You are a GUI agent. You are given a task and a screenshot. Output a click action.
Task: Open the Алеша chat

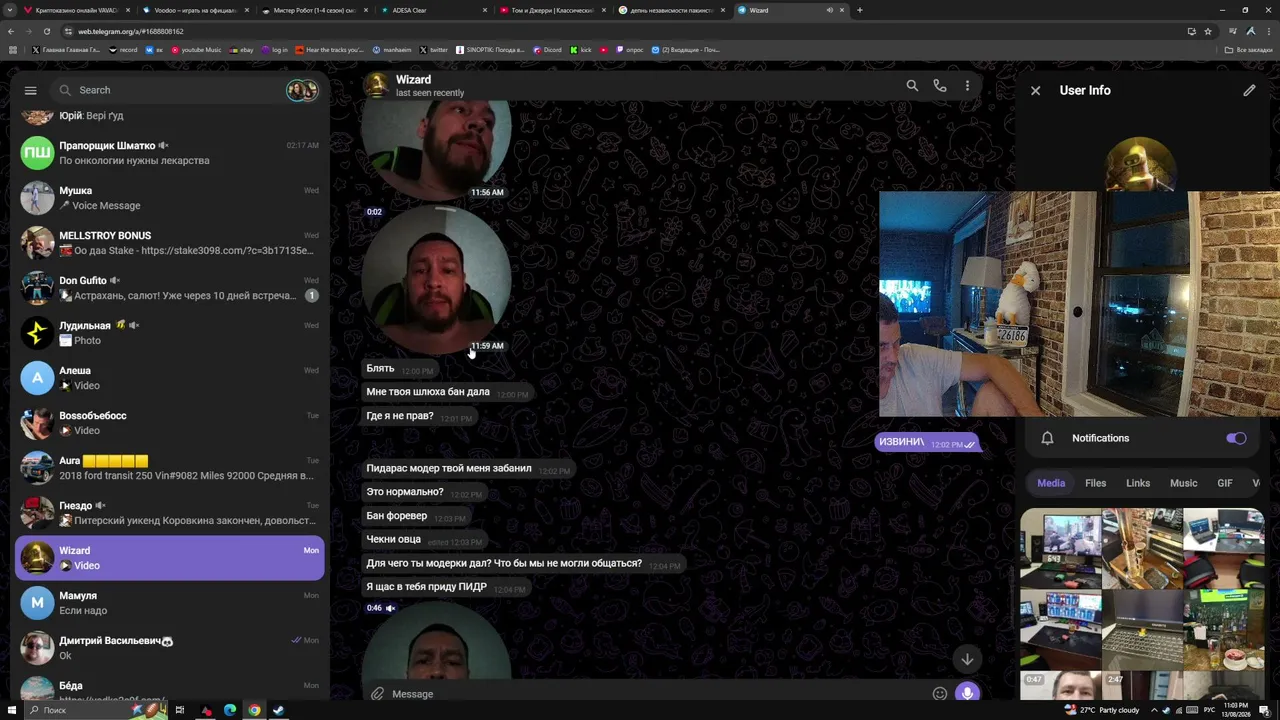click(169, 378)
